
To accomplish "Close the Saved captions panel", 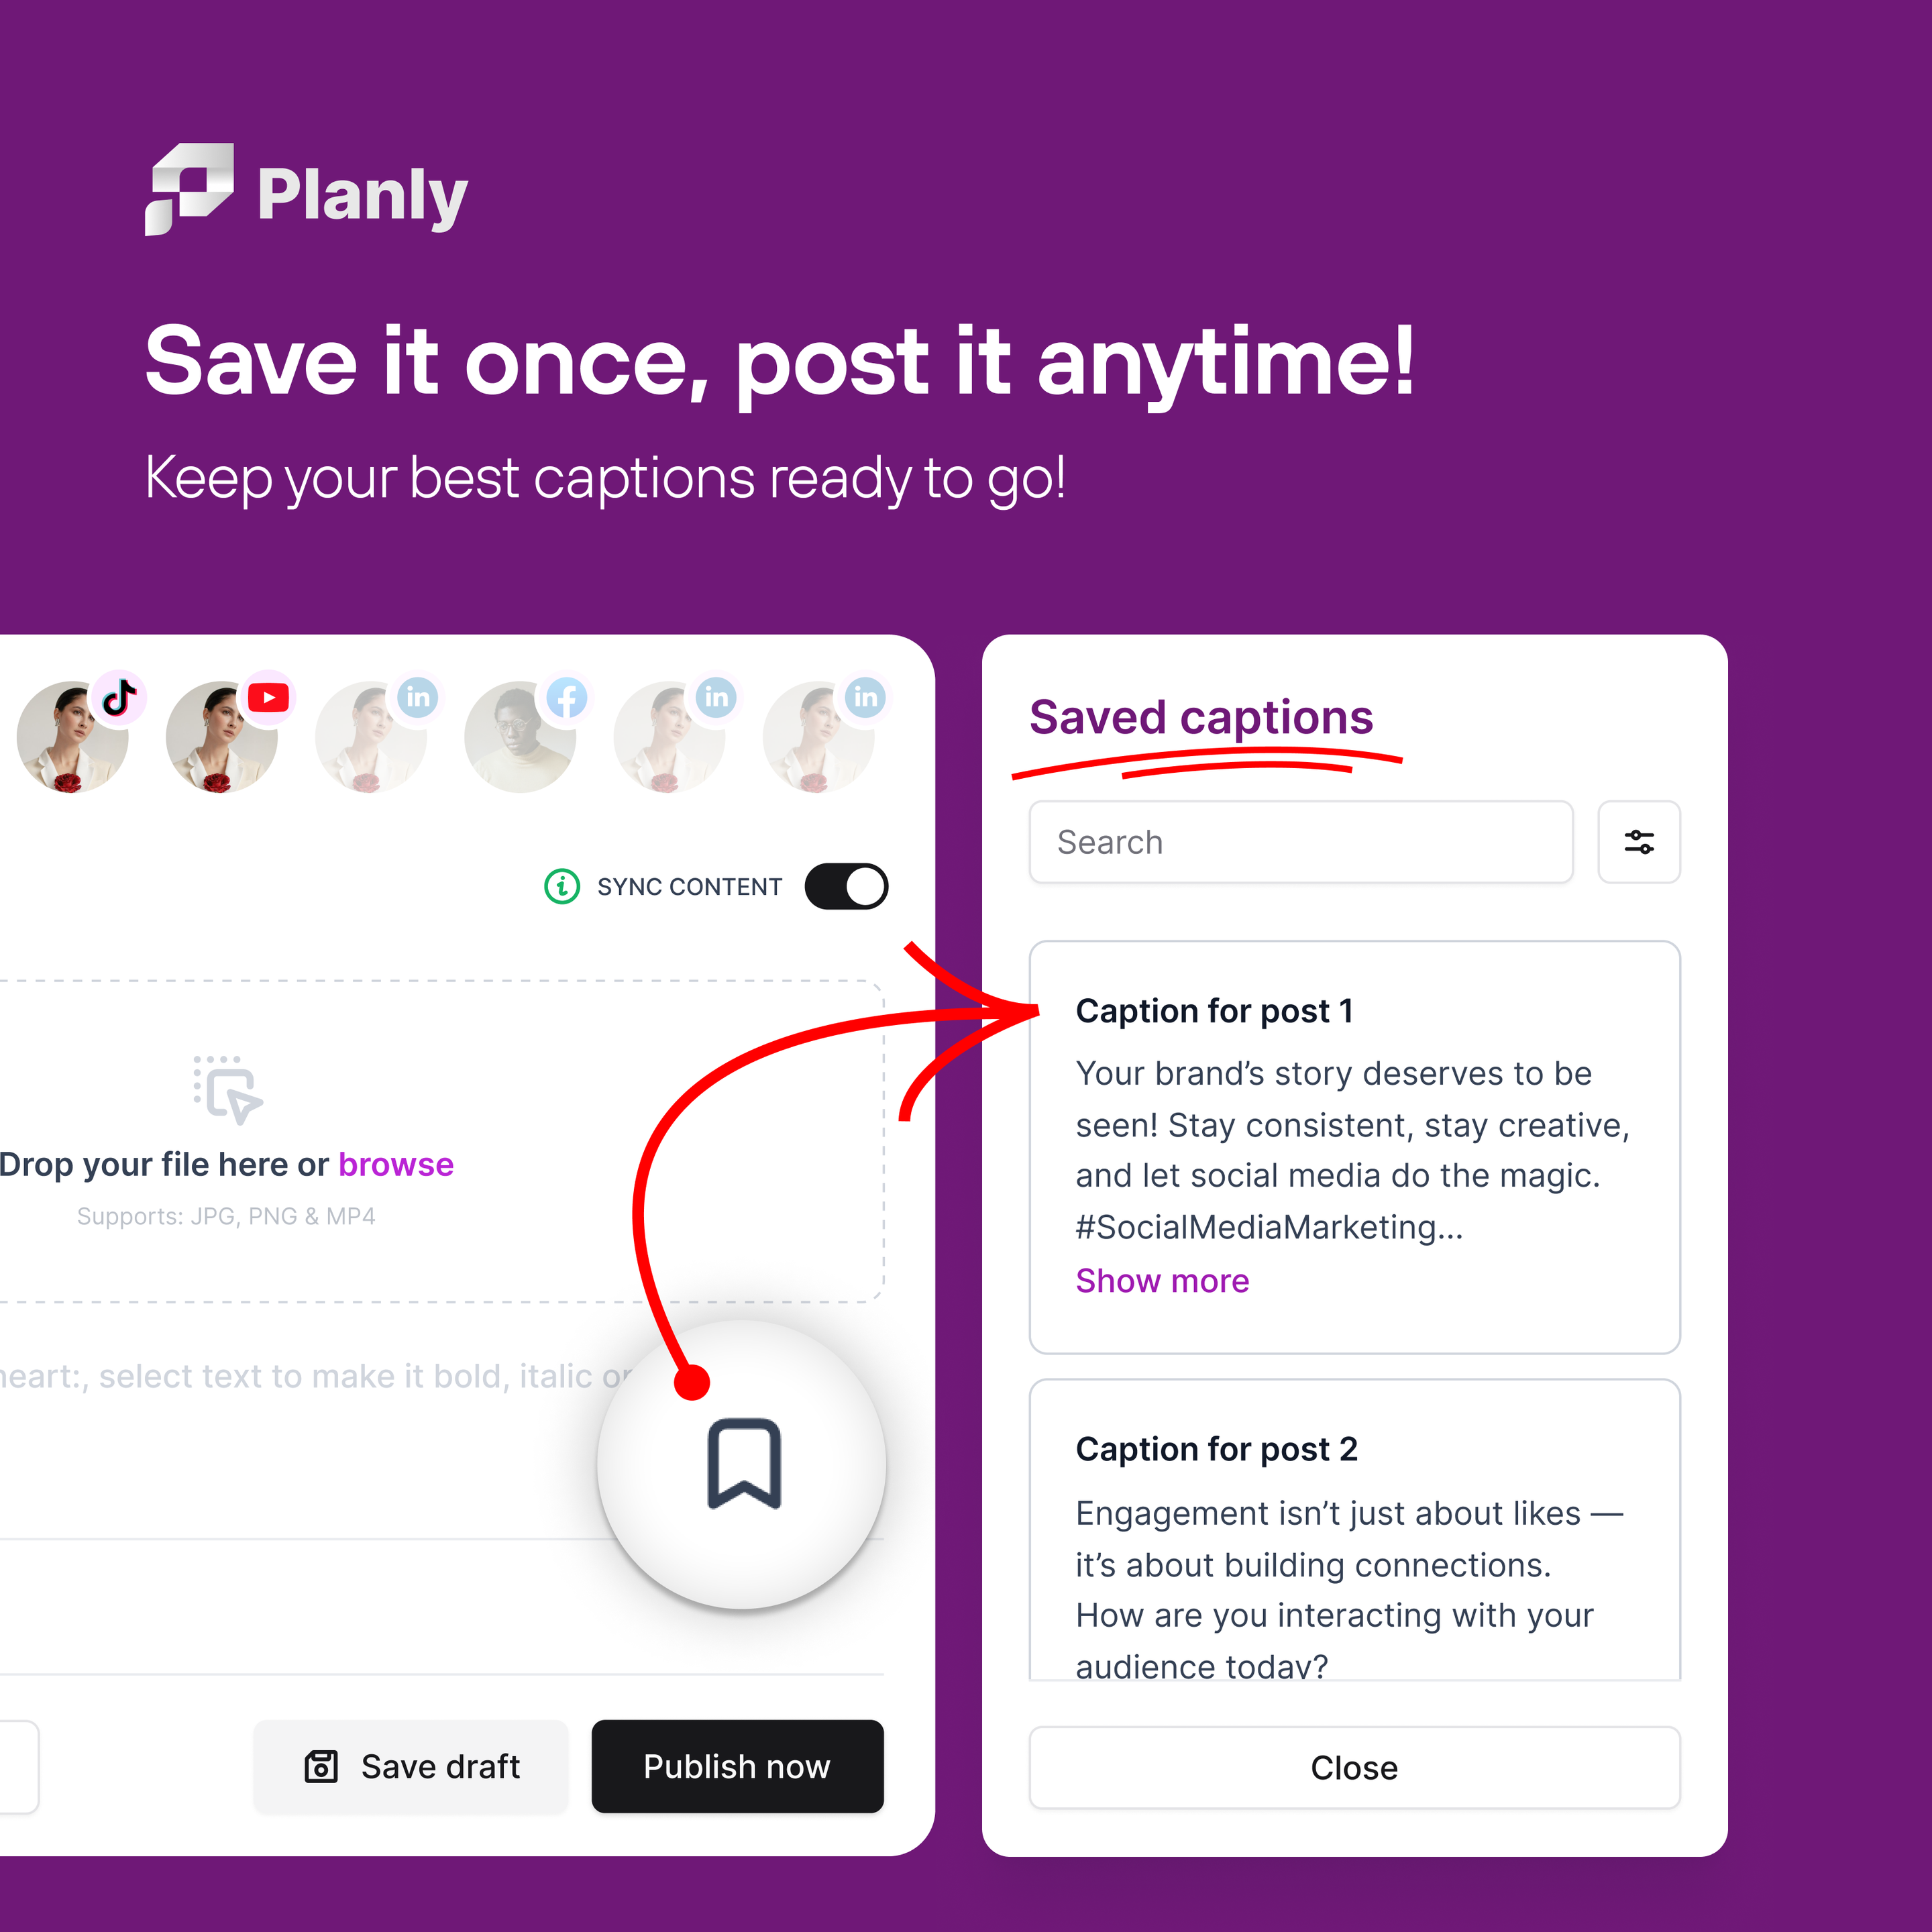I will (x=1354, y=1768).
